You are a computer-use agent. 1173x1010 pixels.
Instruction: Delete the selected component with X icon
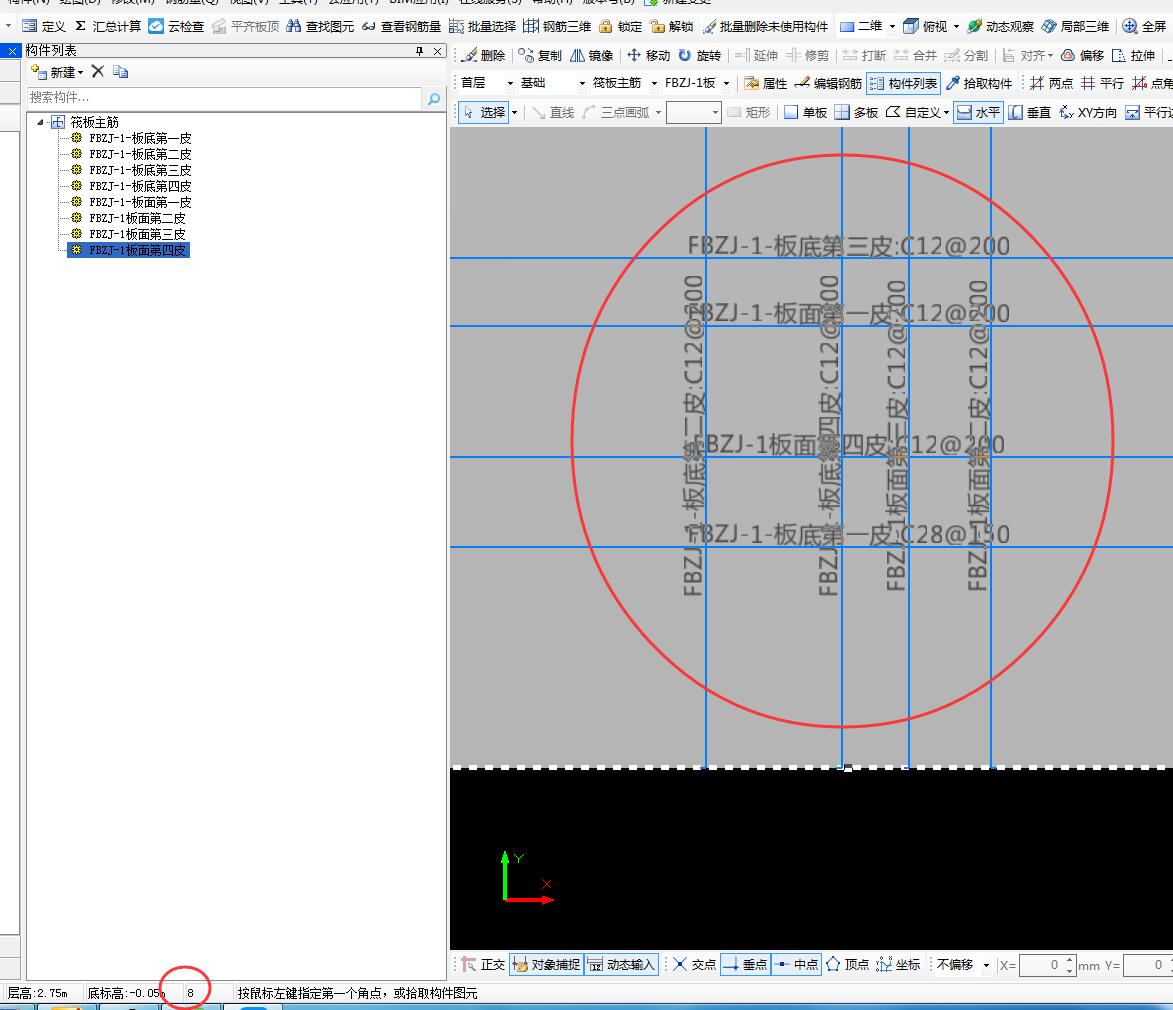(x=97, y=71)
